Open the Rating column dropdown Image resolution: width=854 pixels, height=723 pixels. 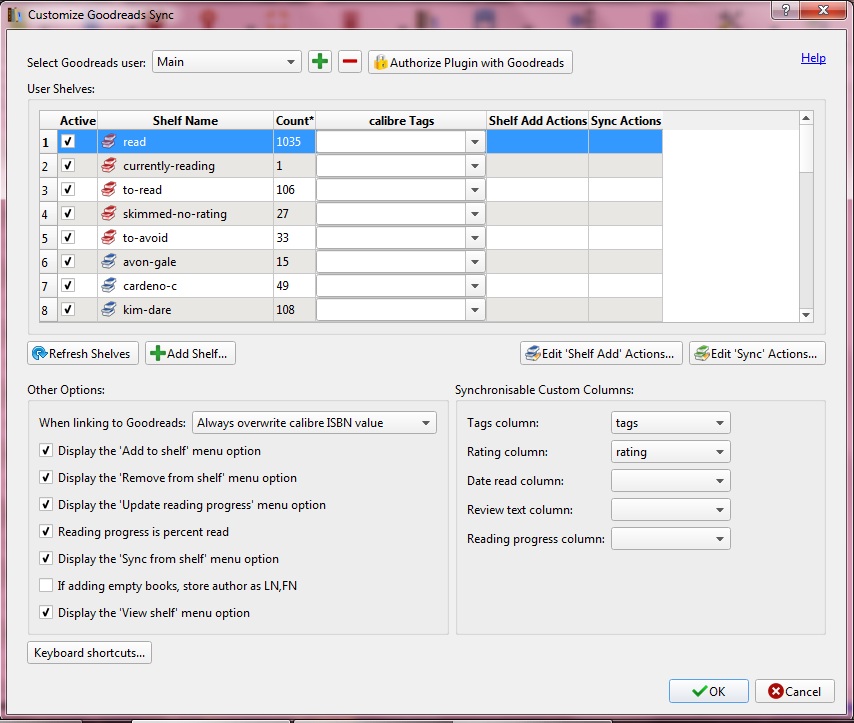coord(670,452)
